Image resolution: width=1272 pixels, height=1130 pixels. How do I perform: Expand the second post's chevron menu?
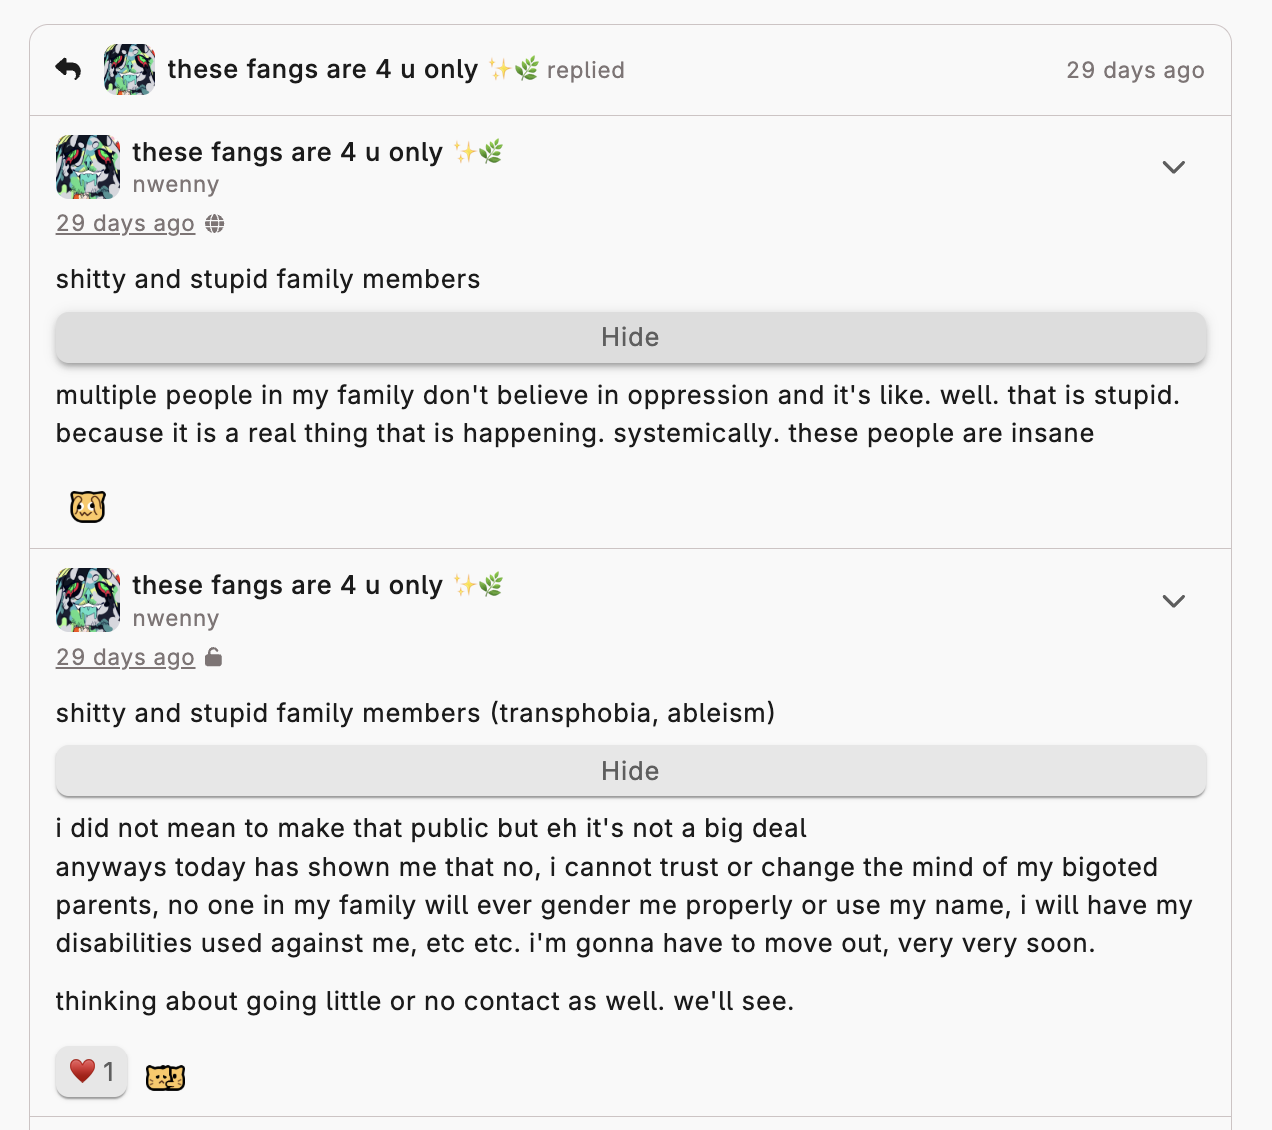click(1173, 601)
